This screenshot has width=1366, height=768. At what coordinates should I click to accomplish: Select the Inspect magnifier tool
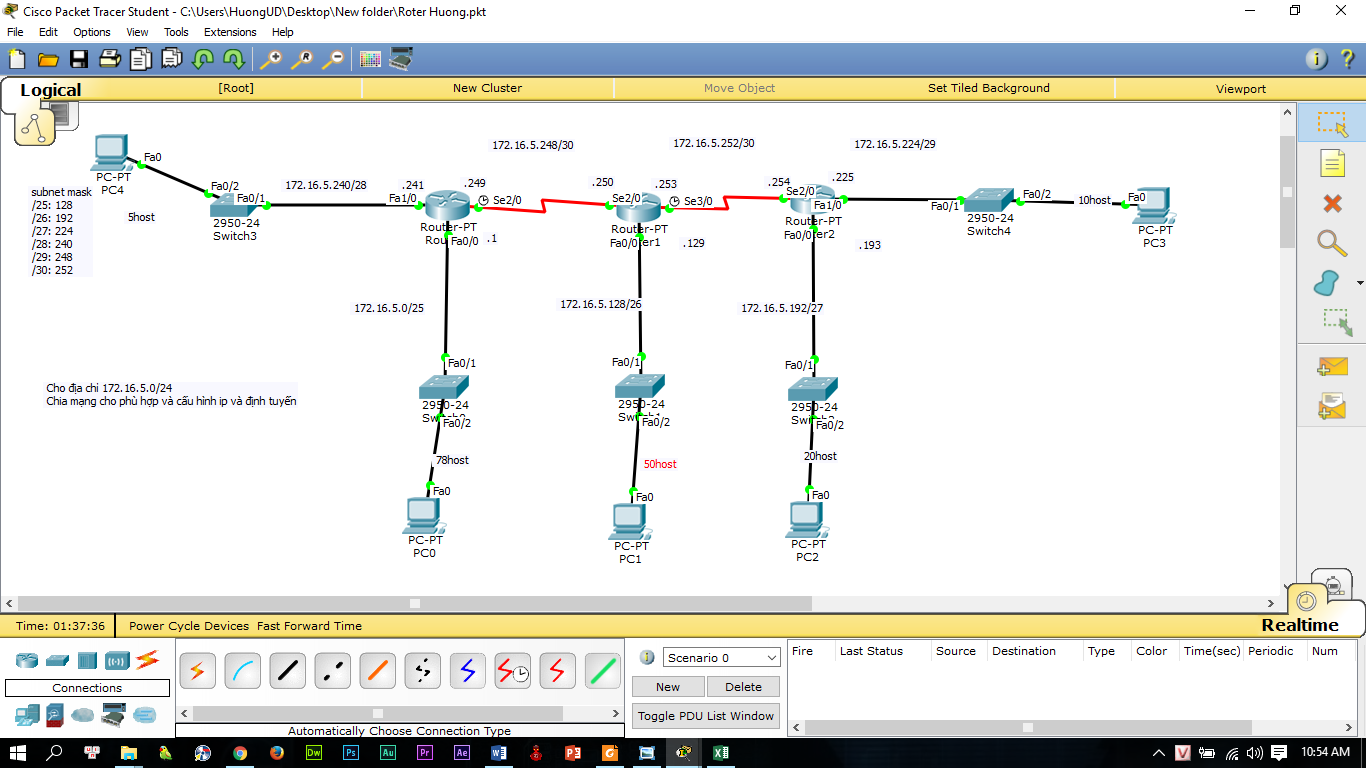pos(1332,241)
